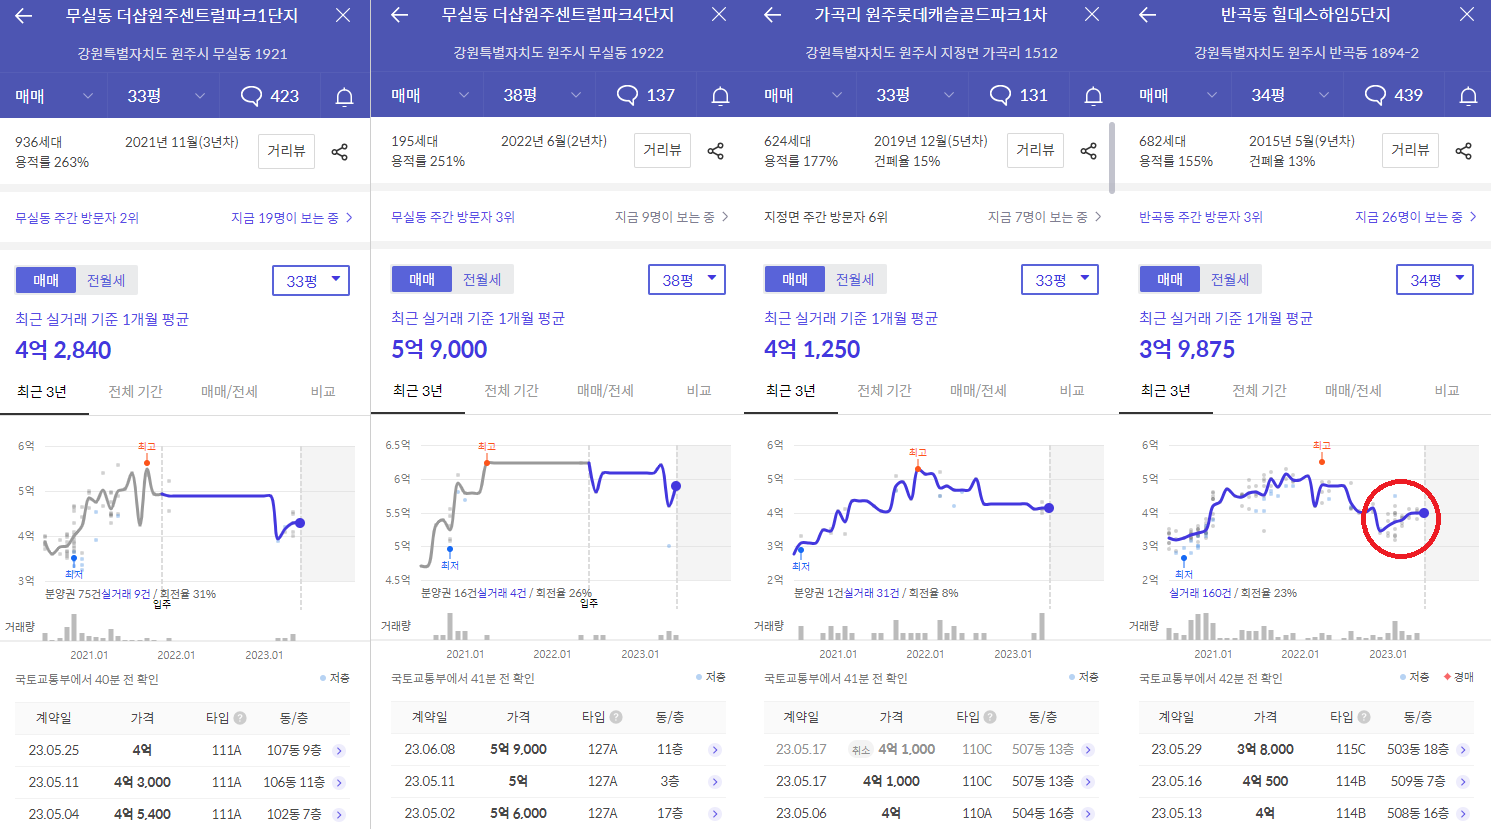Image resolution: width=1491 pixels, height=829 pixels.
Task: Open header 매매 dropdown in 롯데캐슬골드파크1차 panel
Action: (799, 95)
